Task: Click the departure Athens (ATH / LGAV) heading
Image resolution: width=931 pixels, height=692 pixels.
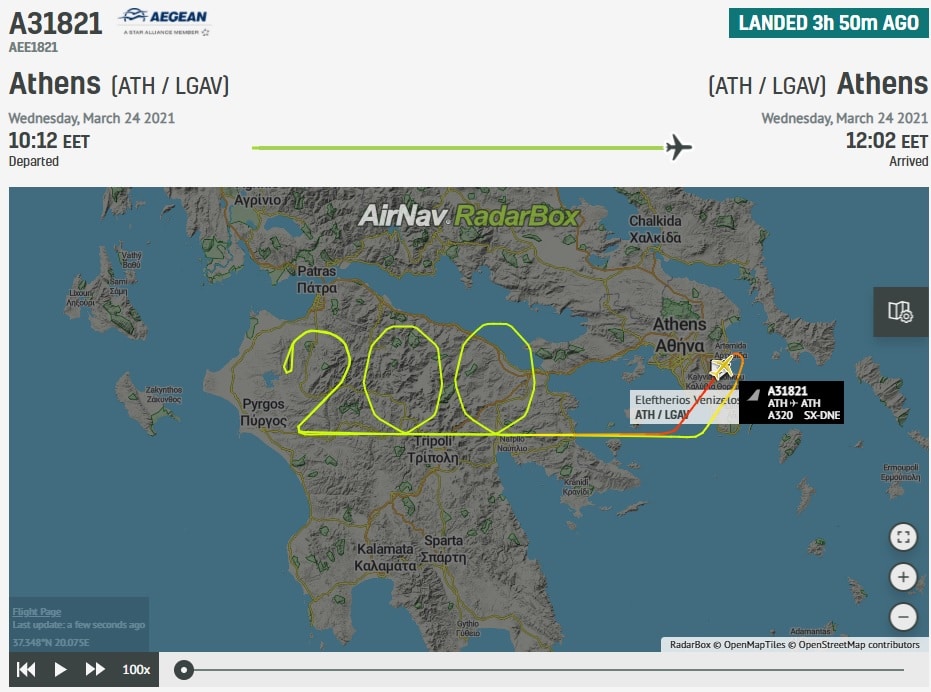Action: click(x=119, y=84)
